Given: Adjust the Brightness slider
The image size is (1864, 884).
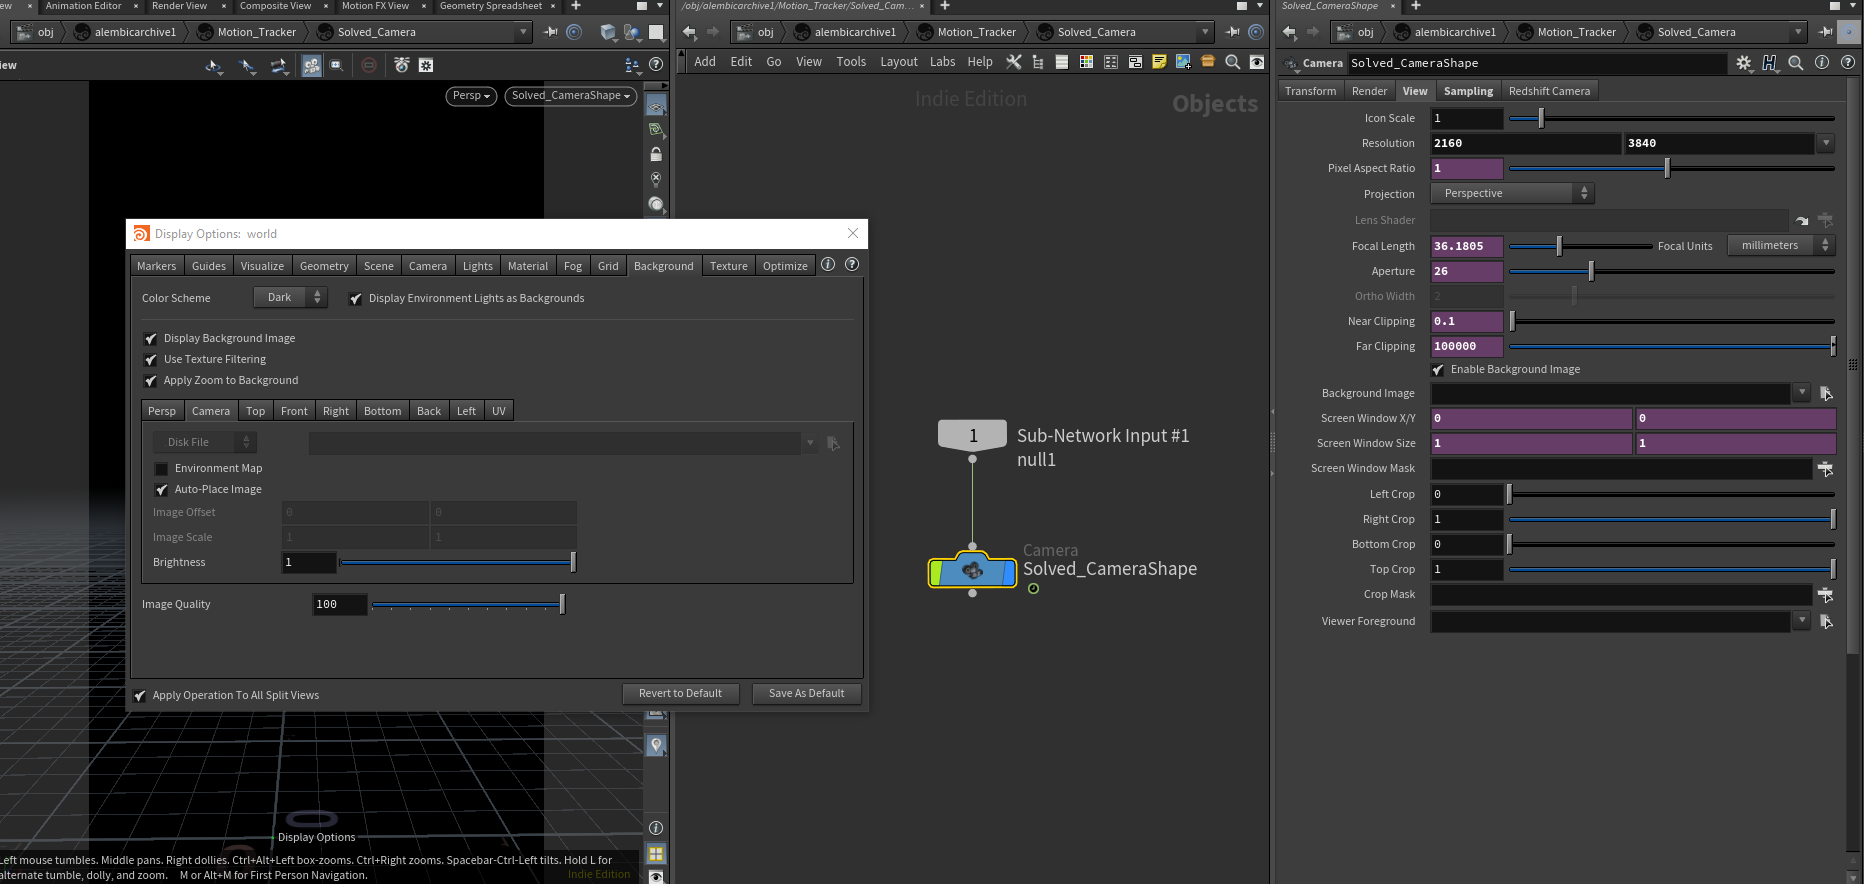Looking at the screenshot, I should 458,563.
